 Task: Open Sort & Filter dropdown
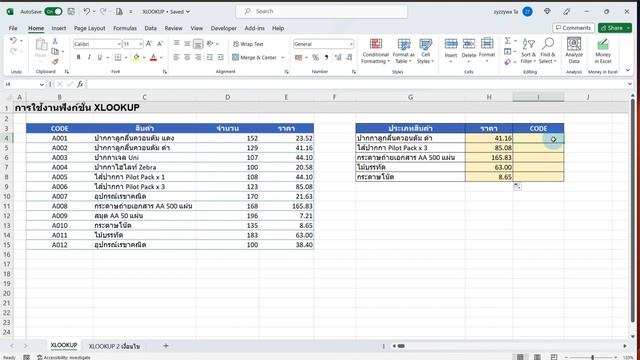coord(528,51)
